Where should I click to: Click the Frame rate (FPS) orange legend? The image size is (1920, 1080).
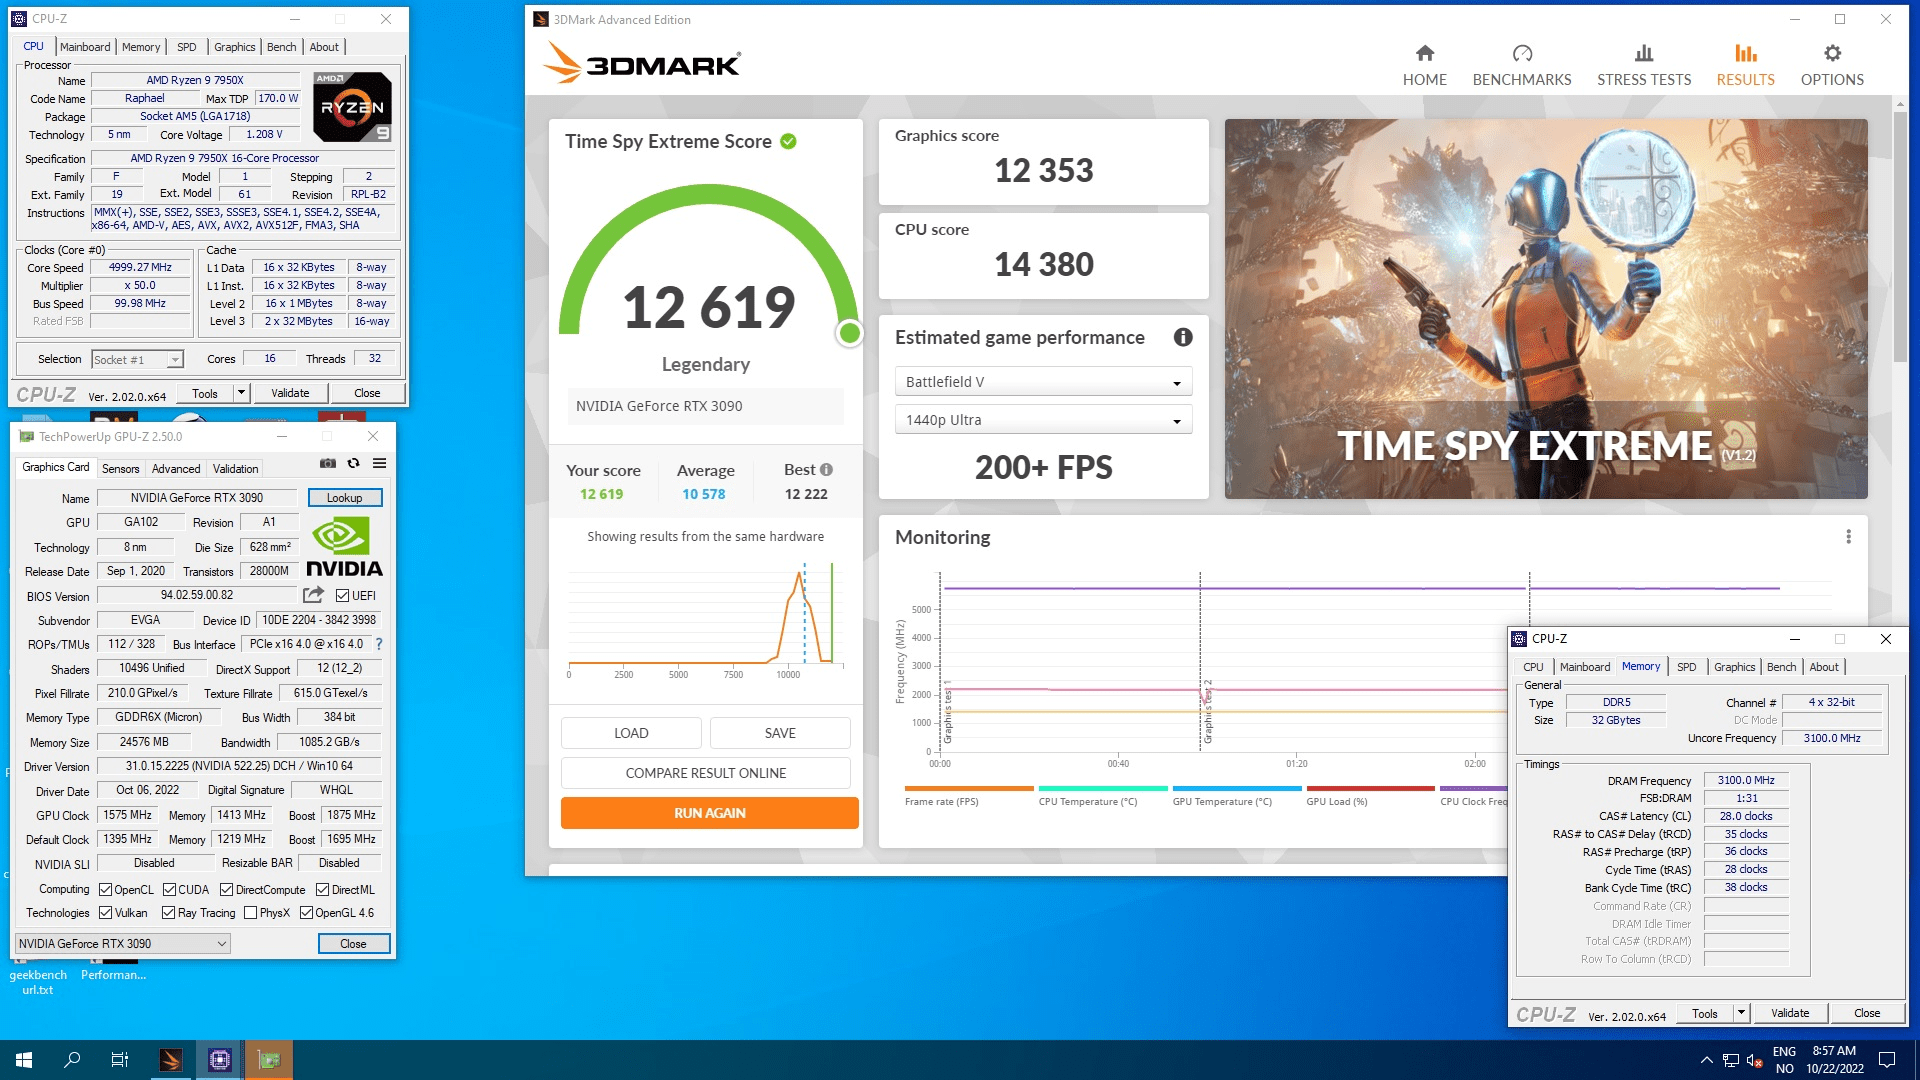(968, 796)
